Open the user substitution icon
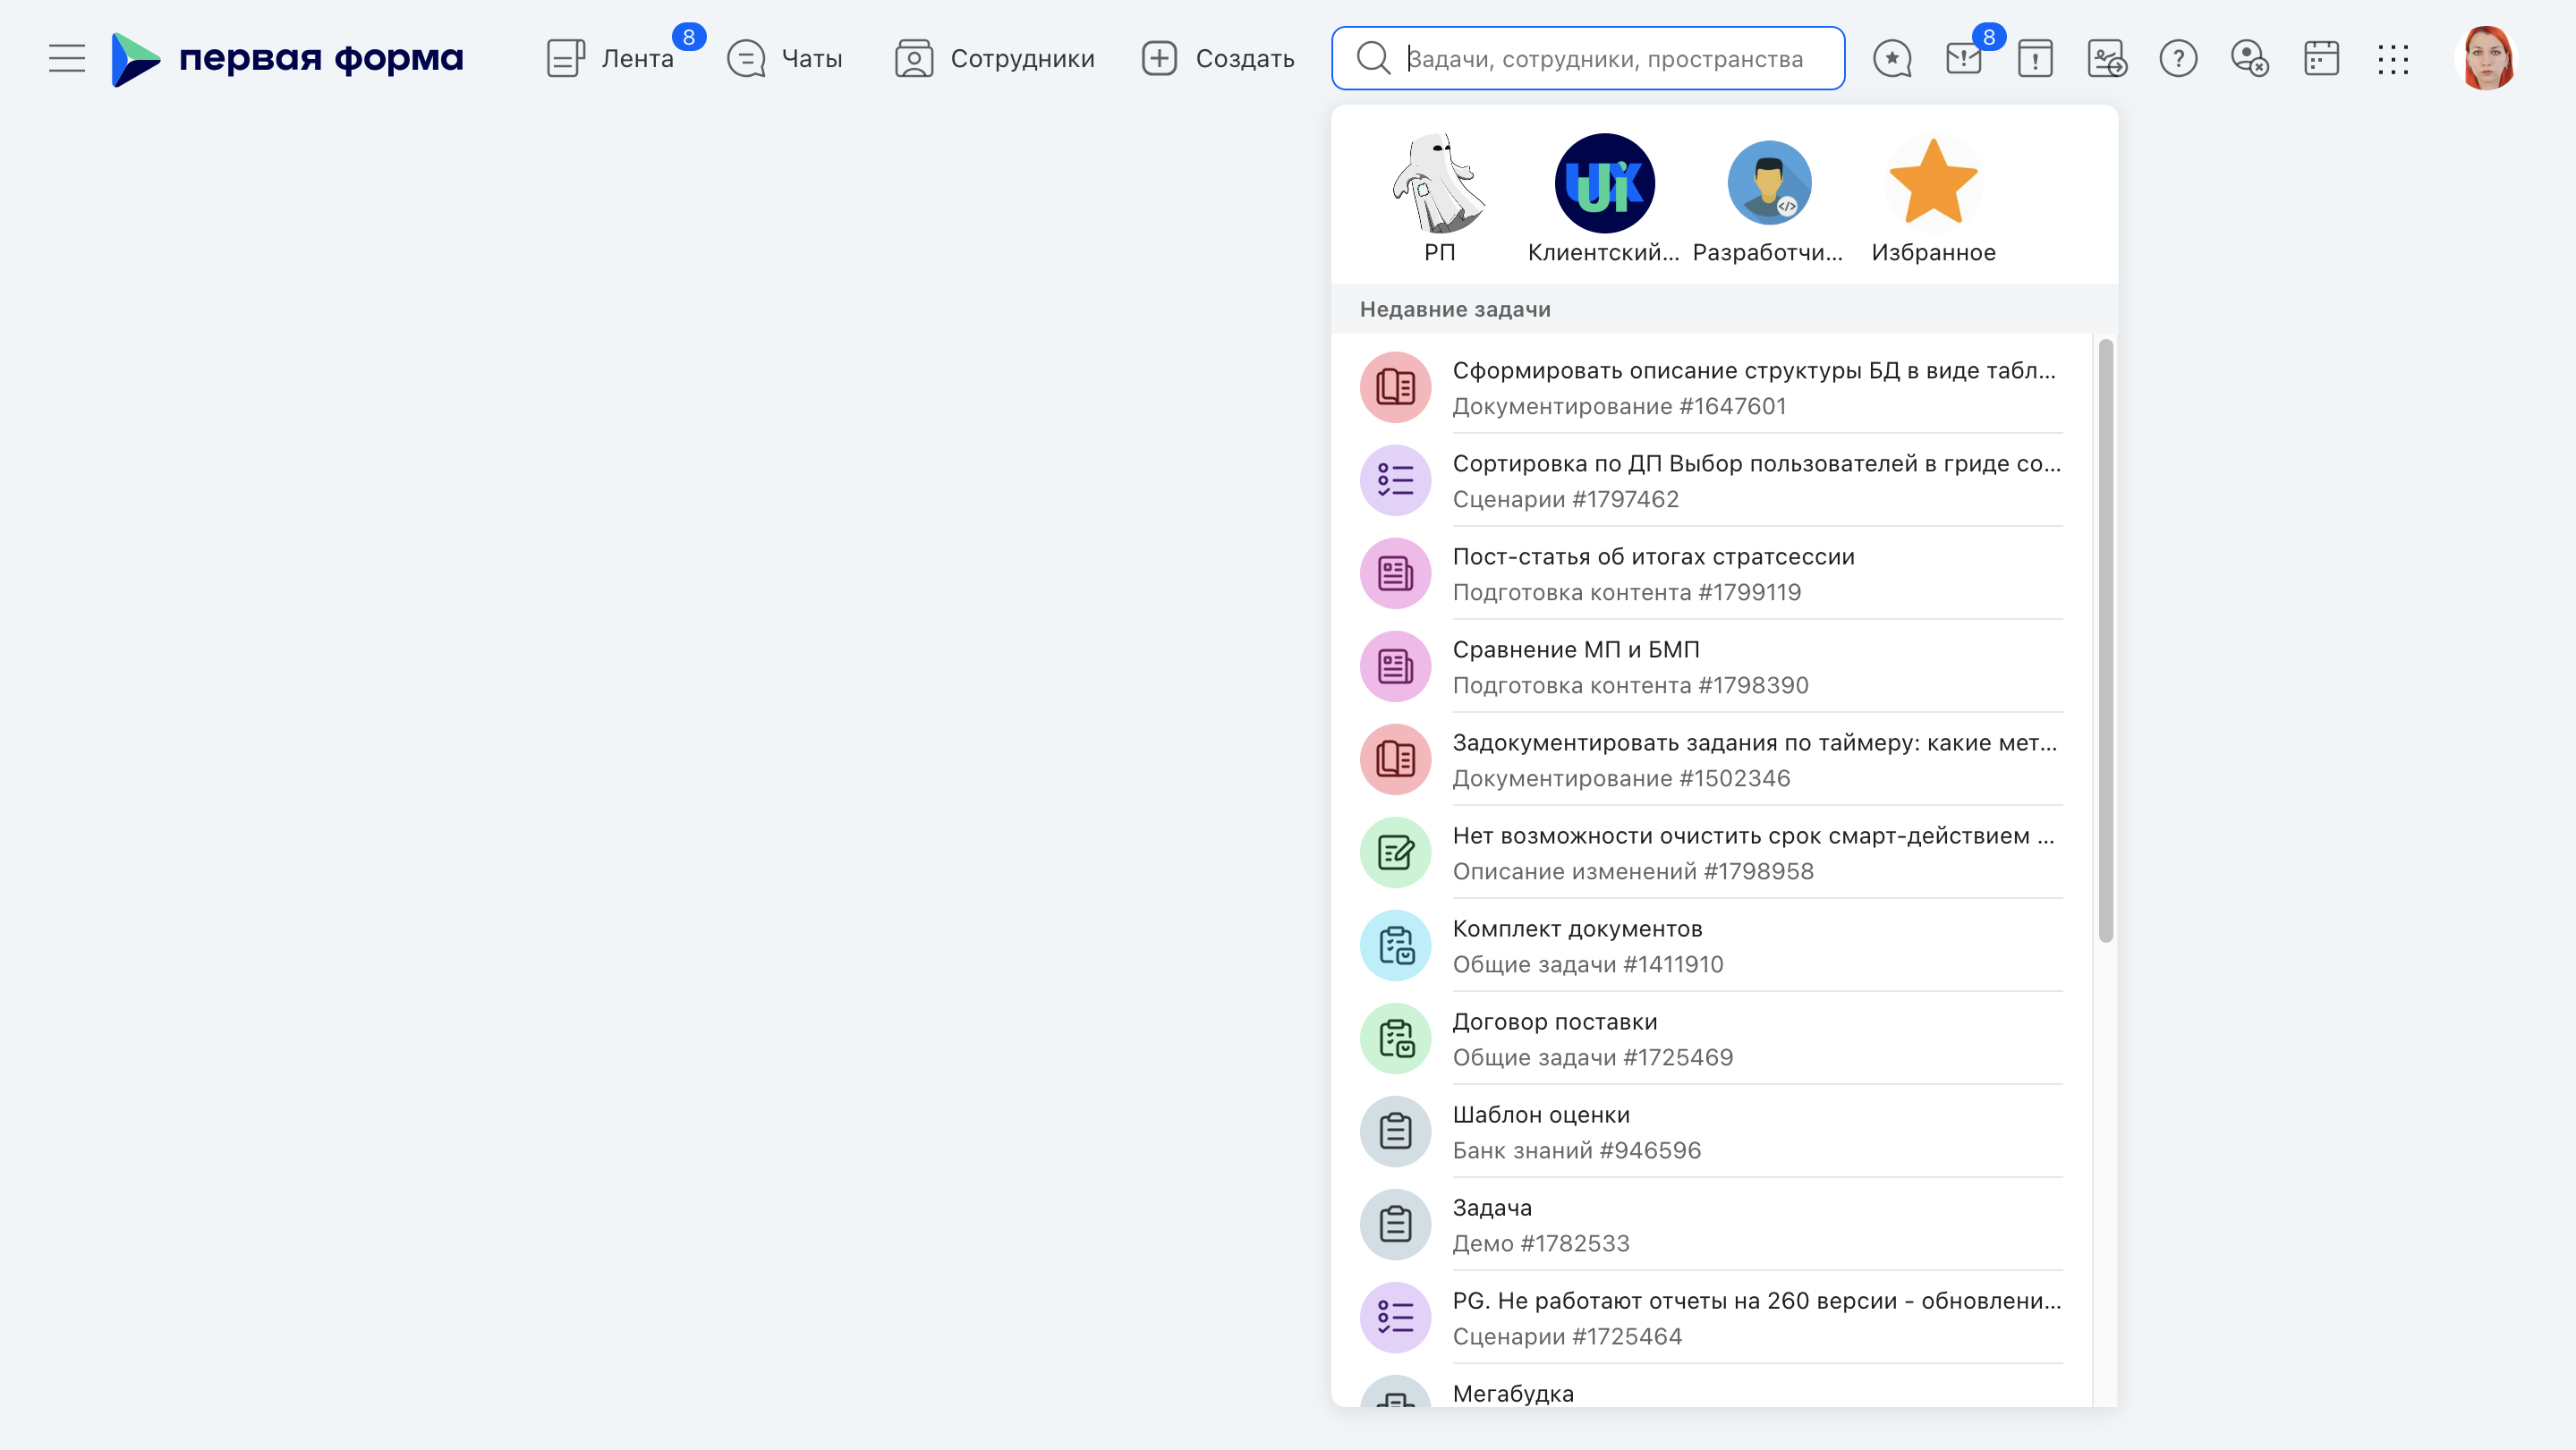 point(2250,58)
